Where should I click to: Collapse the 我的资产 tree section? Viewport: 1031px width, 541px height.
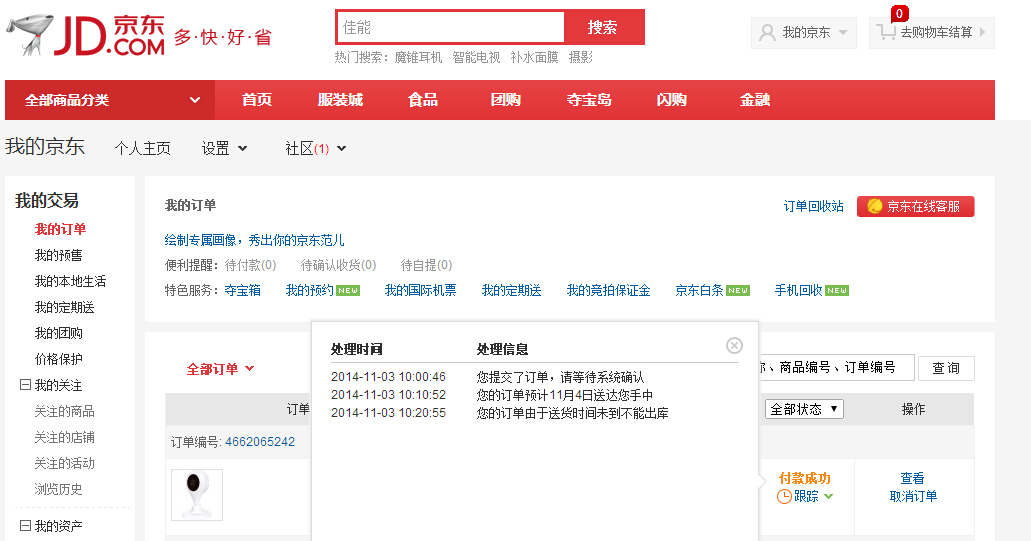point(25,525)
